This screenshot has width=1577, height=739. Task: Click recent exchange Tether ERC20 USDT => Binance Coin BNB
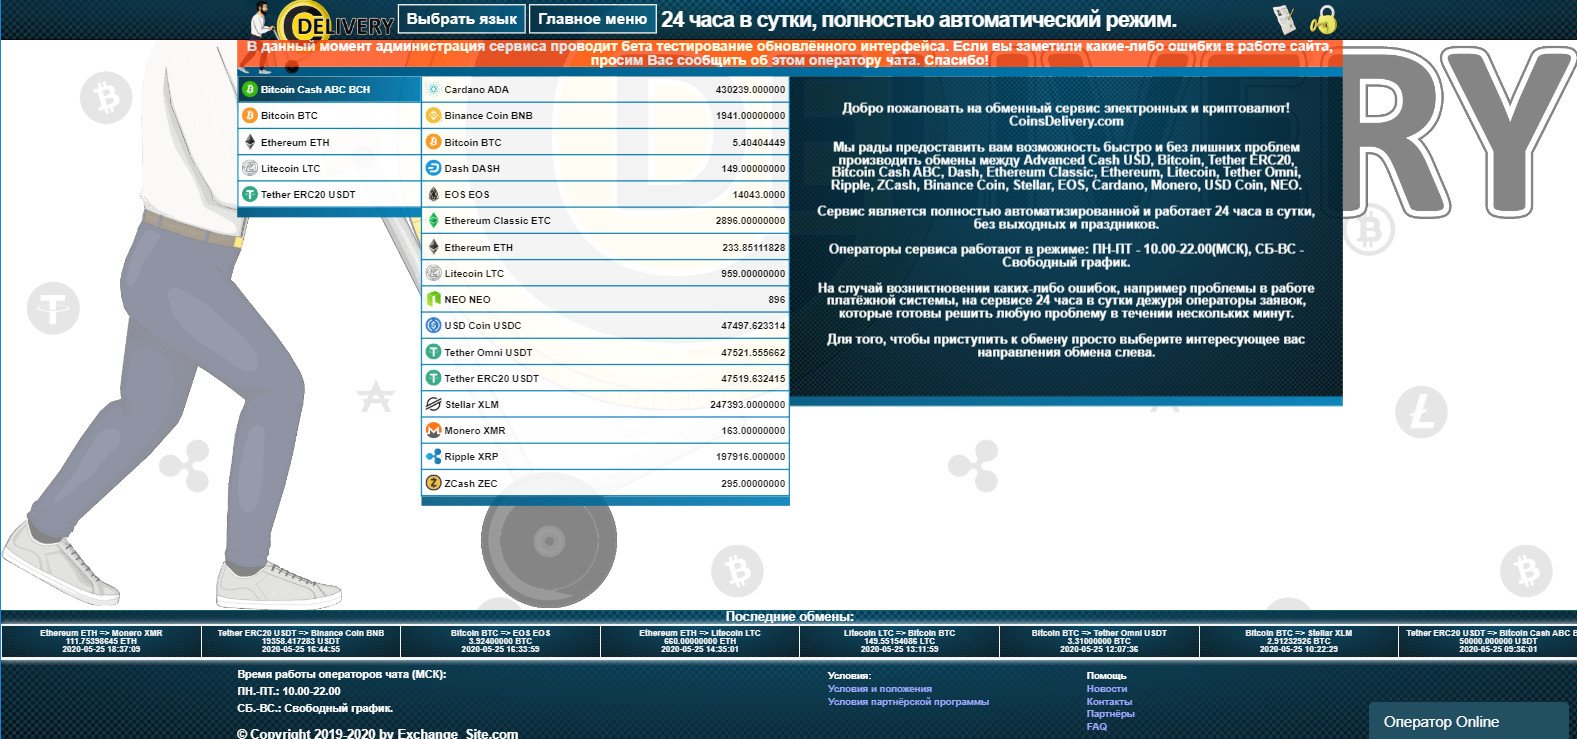coord(301,641)
